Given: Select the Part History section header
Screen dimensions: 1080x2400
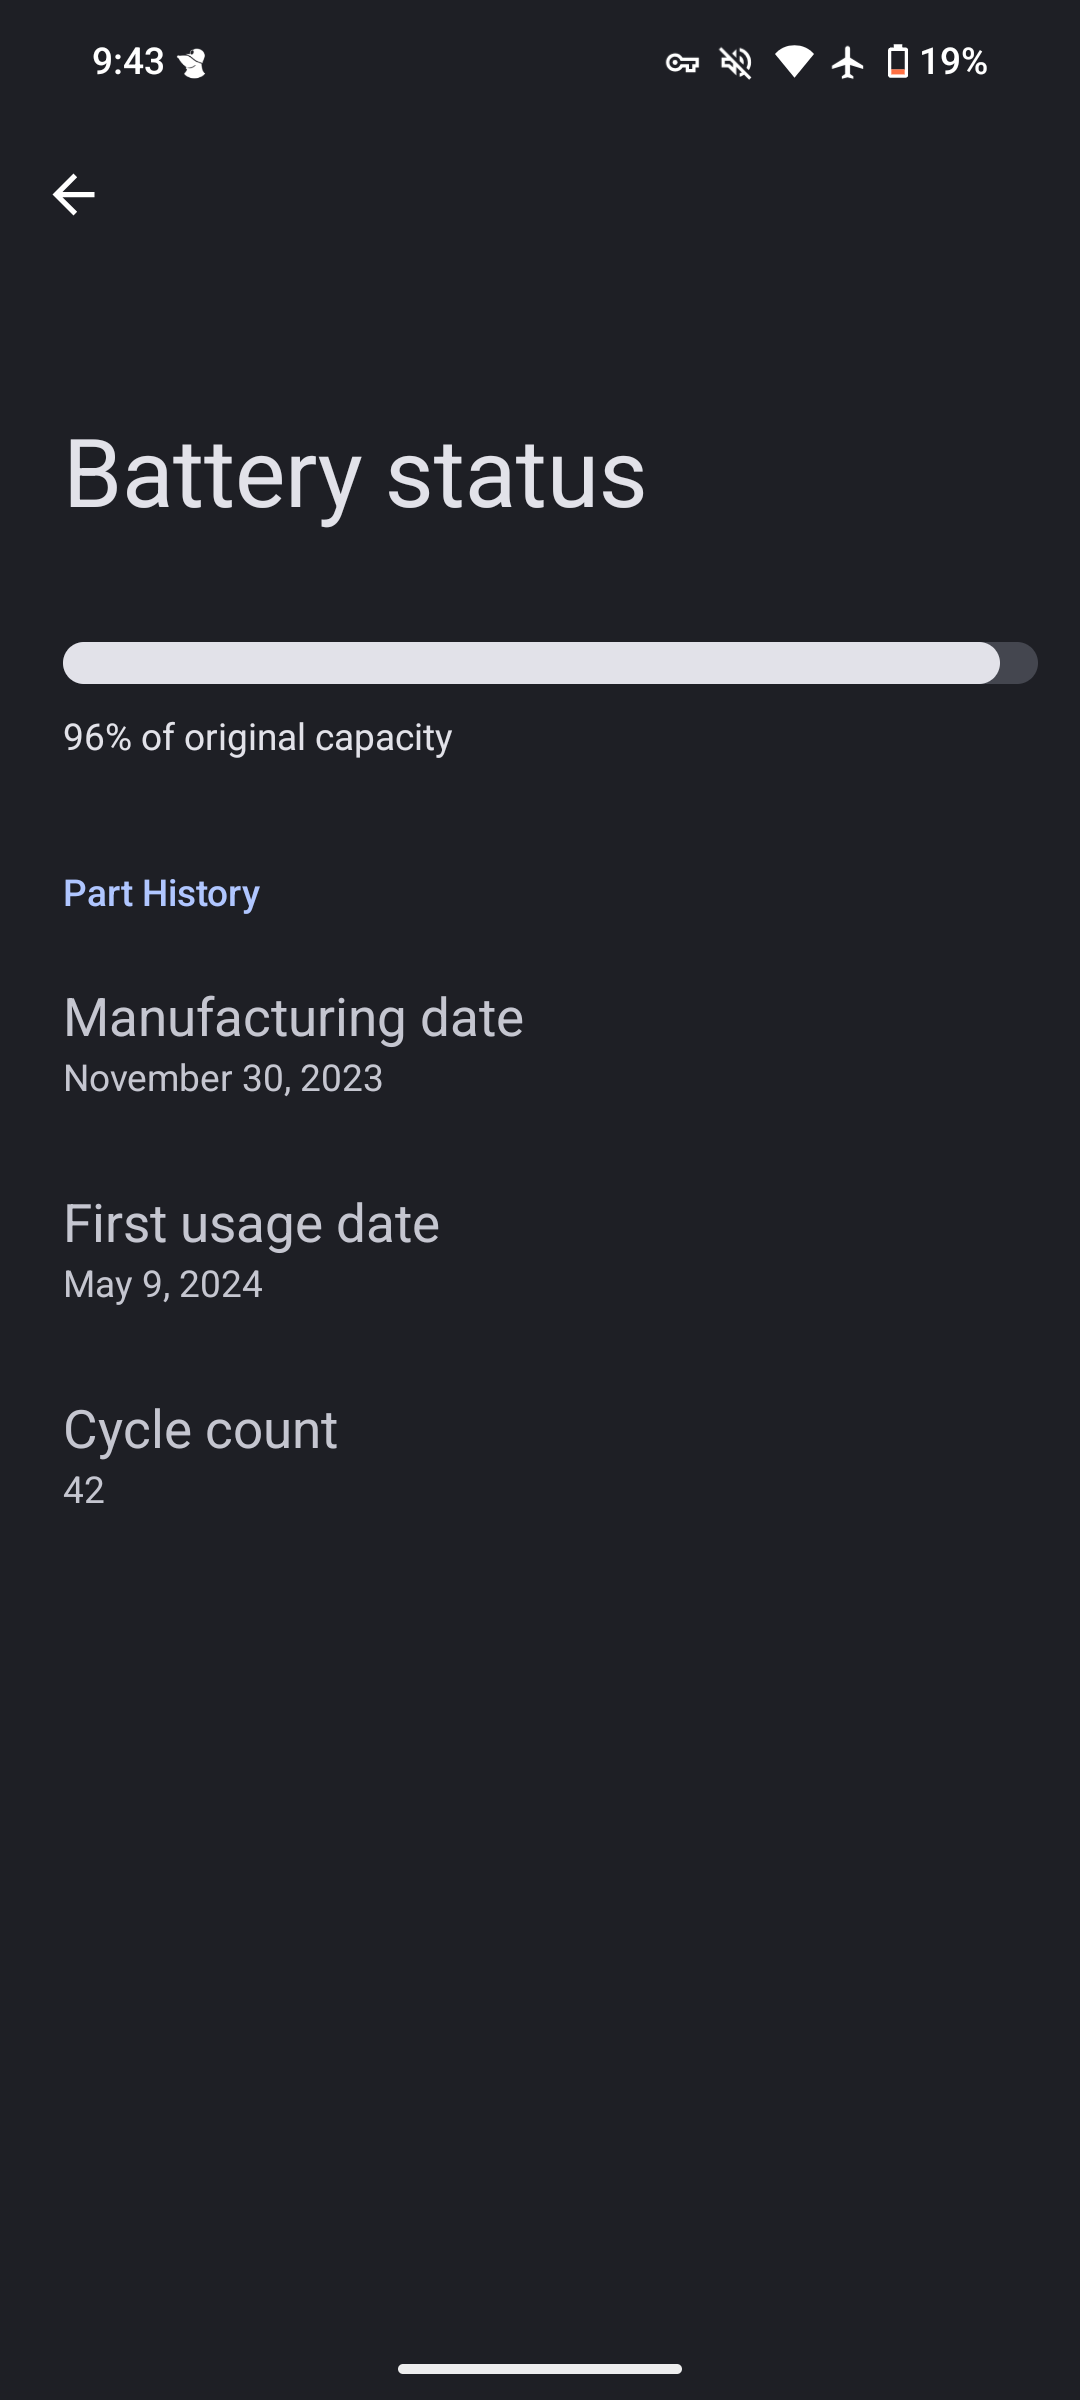Looking at the screenshot, I should pyautogui.click(x=162, y=893).
